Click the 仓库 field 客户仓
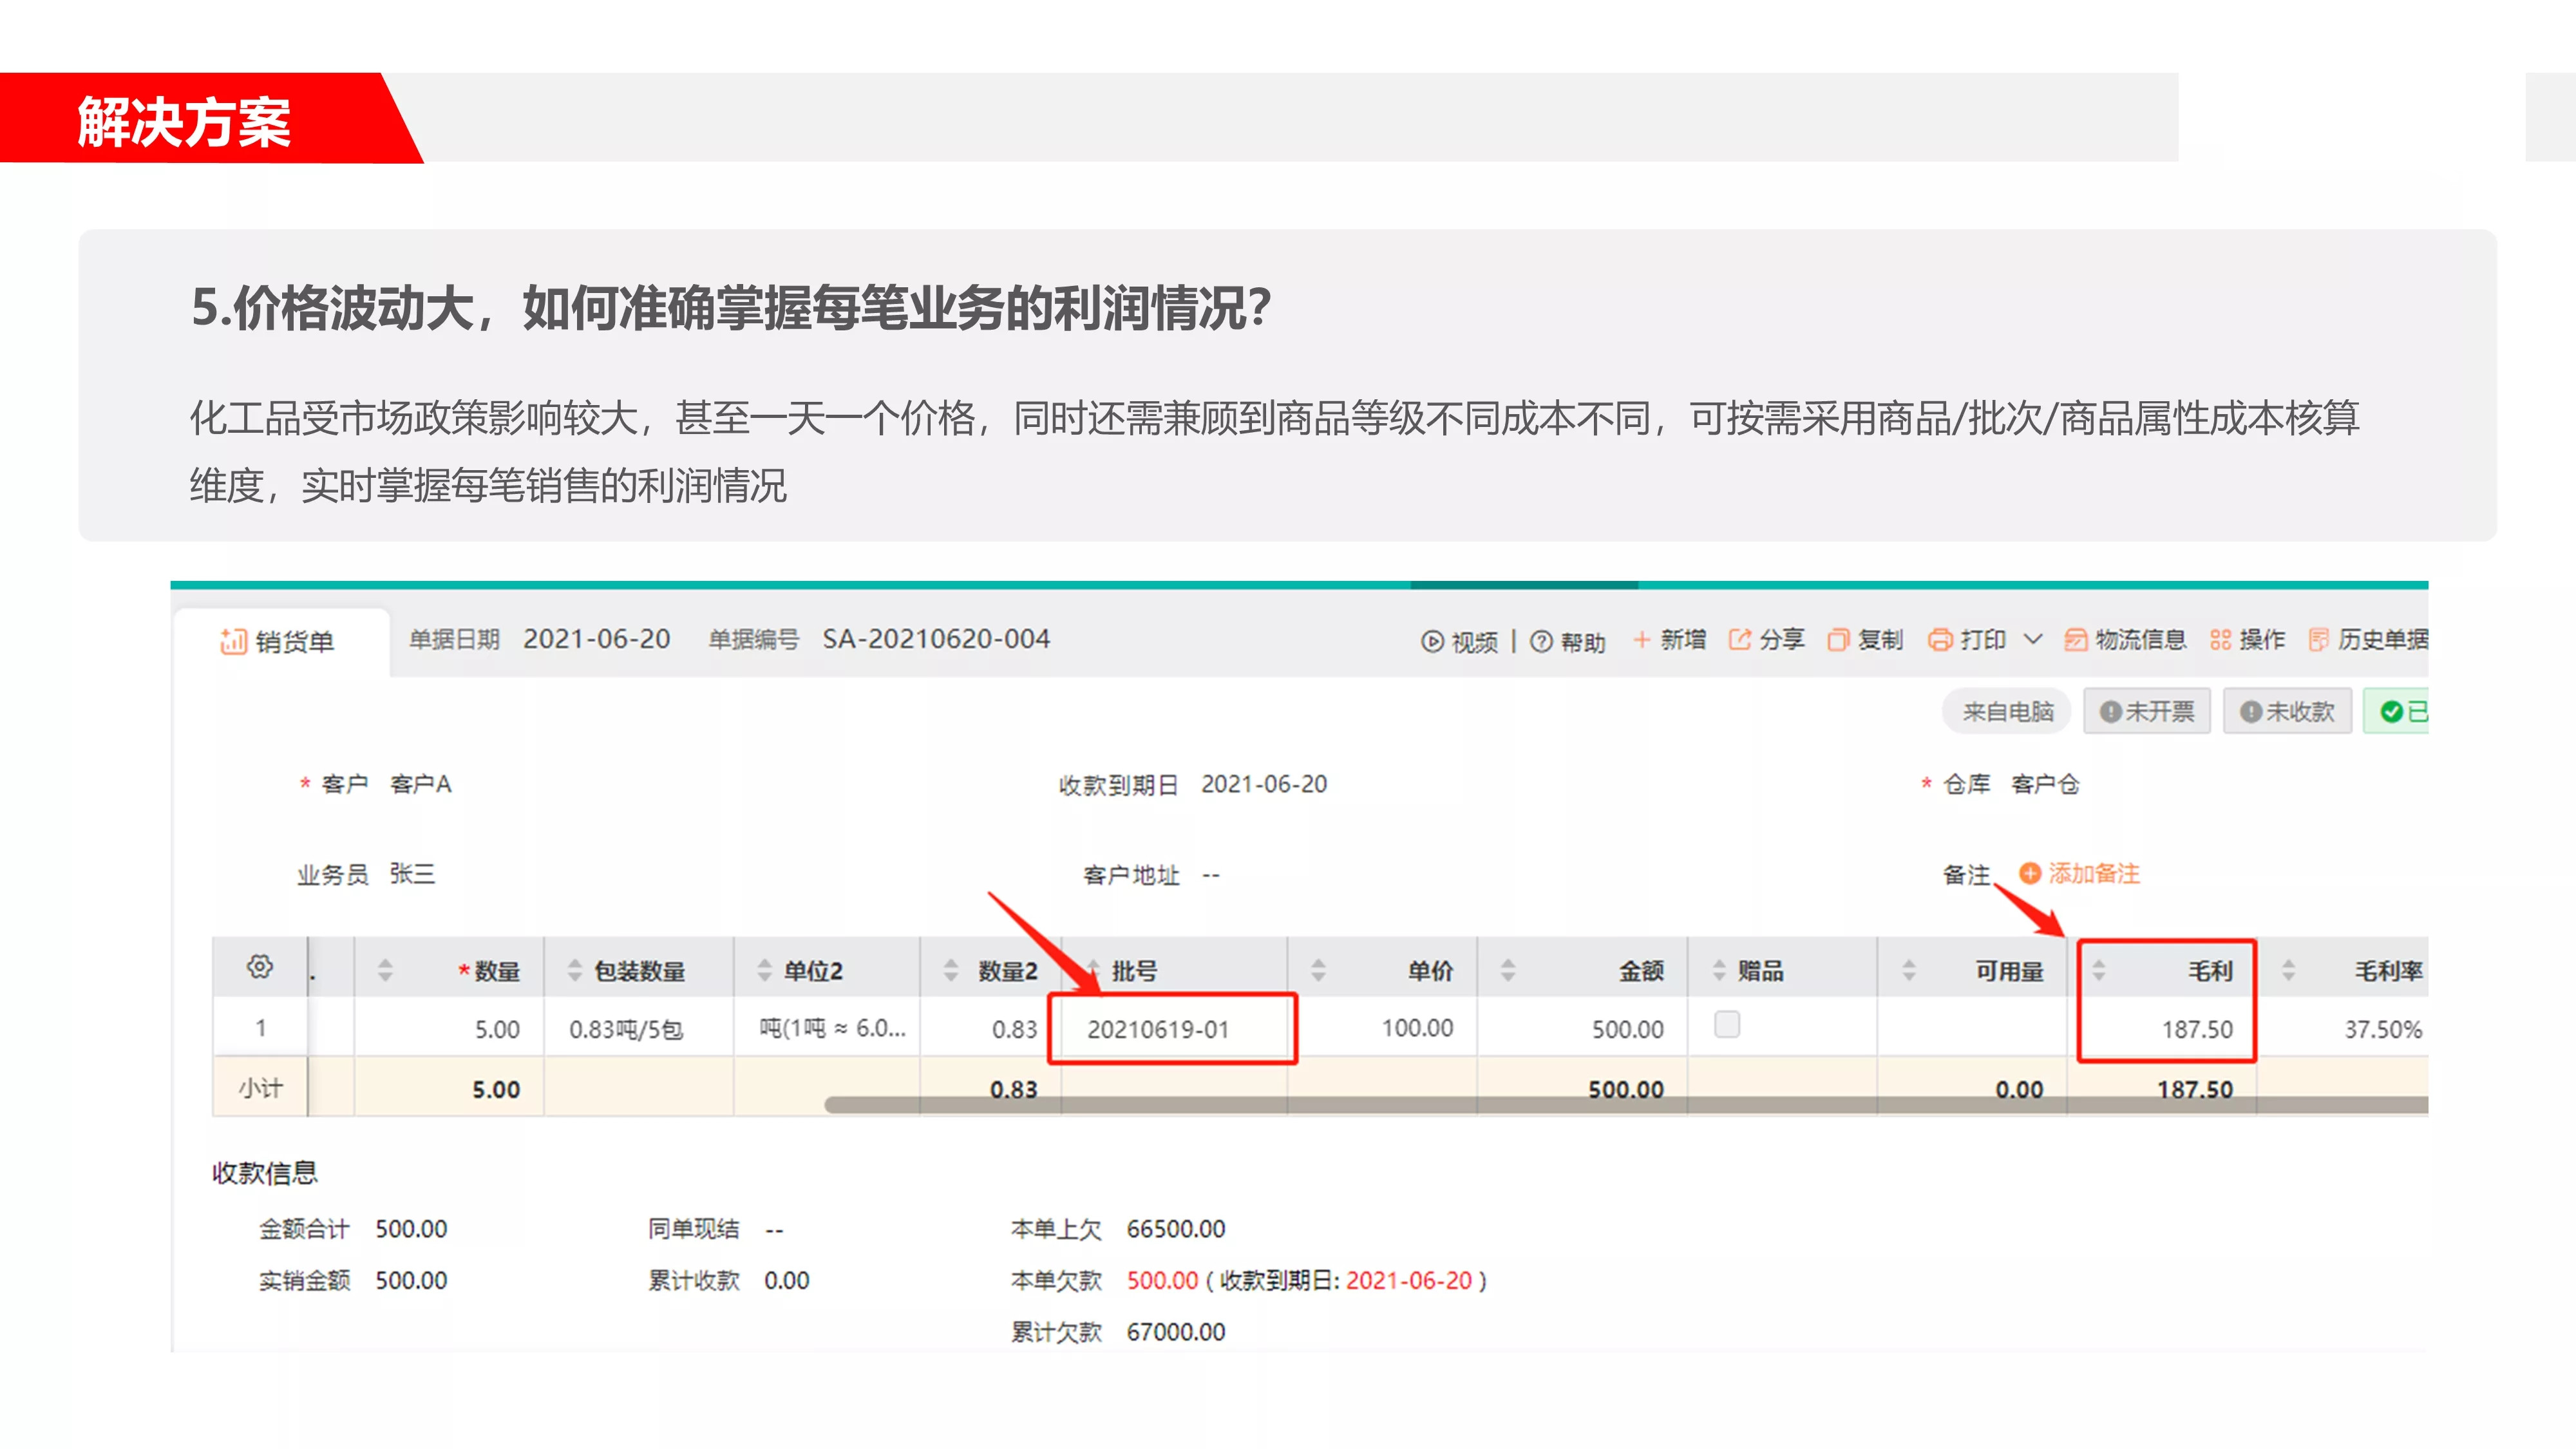This screenshot has width=2576, height=1449. [x=2045, y=784]
